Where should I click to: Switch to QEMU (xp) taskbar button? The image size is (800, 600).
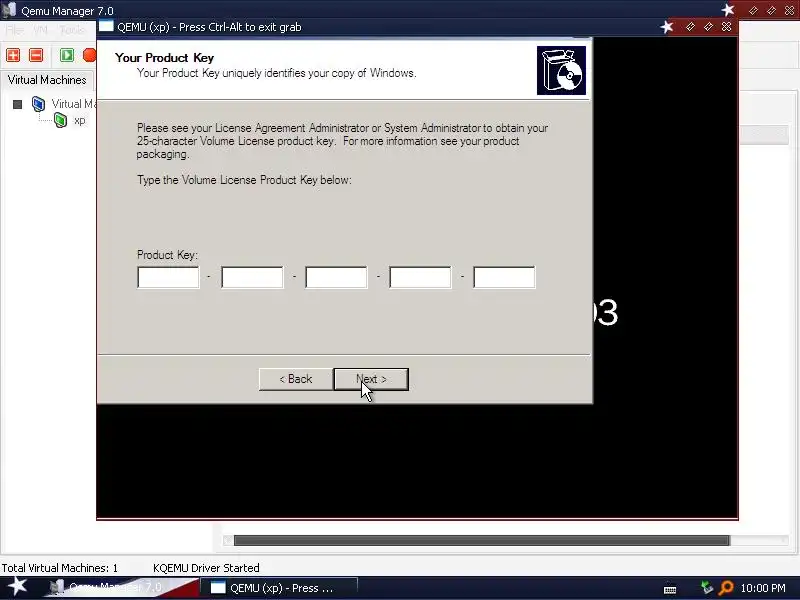click(278, 588)
